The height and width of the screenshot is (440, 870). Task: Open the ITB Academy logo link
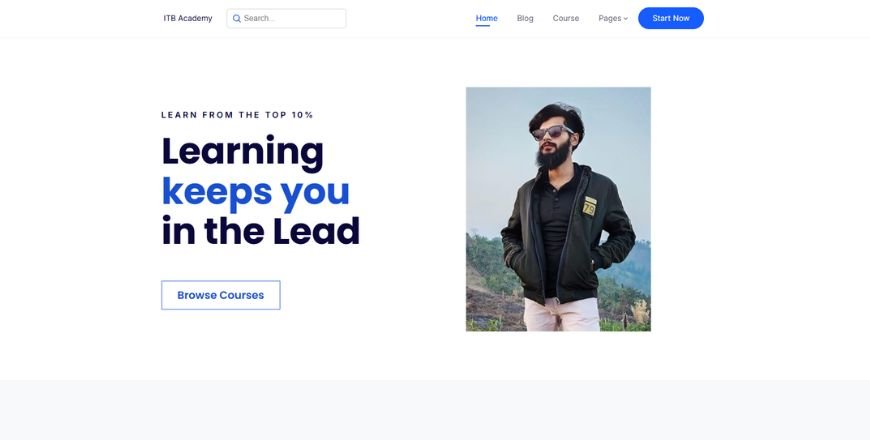188,18
